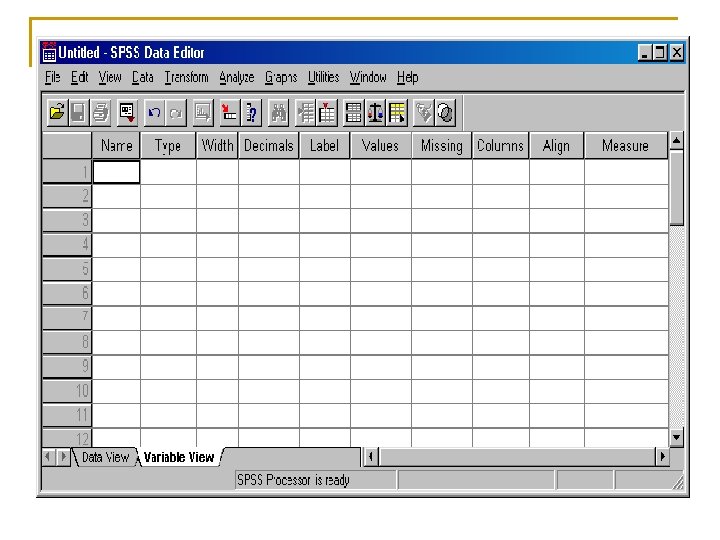The image size is (720, 540).
Task: Click the Print toolbar icon
Action: 101,112
